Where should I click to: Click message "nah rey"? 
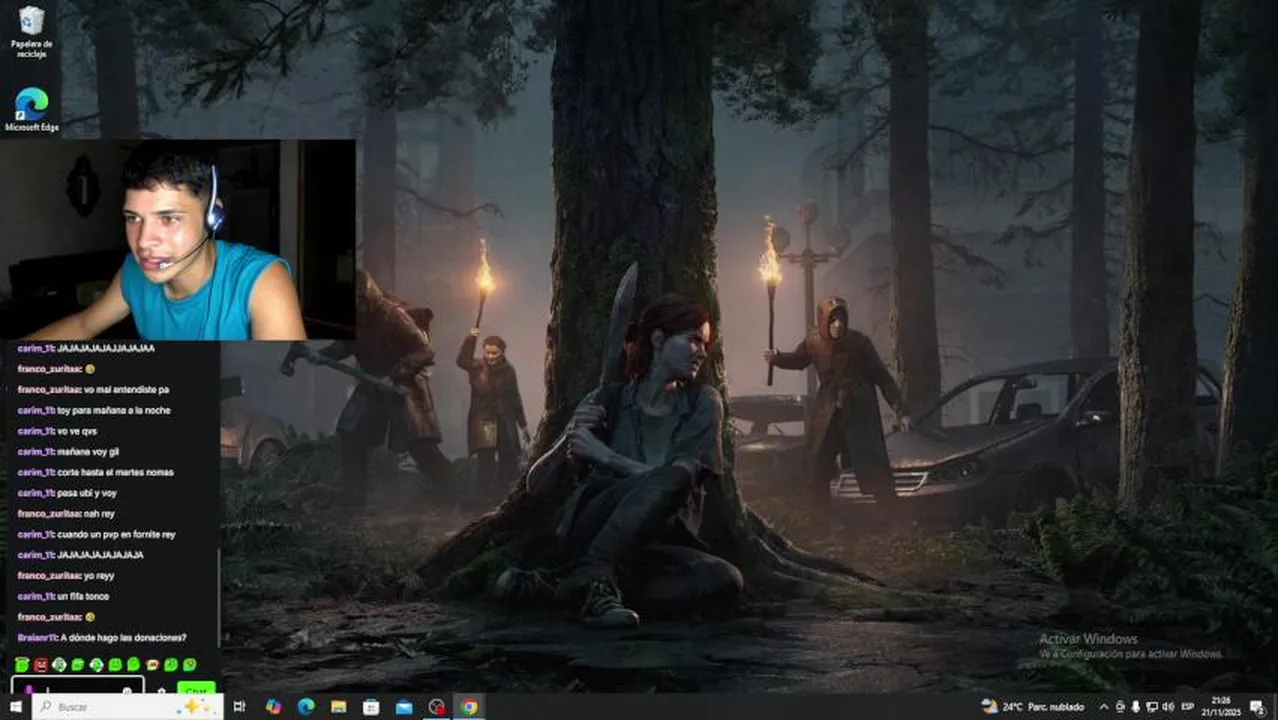98,513
